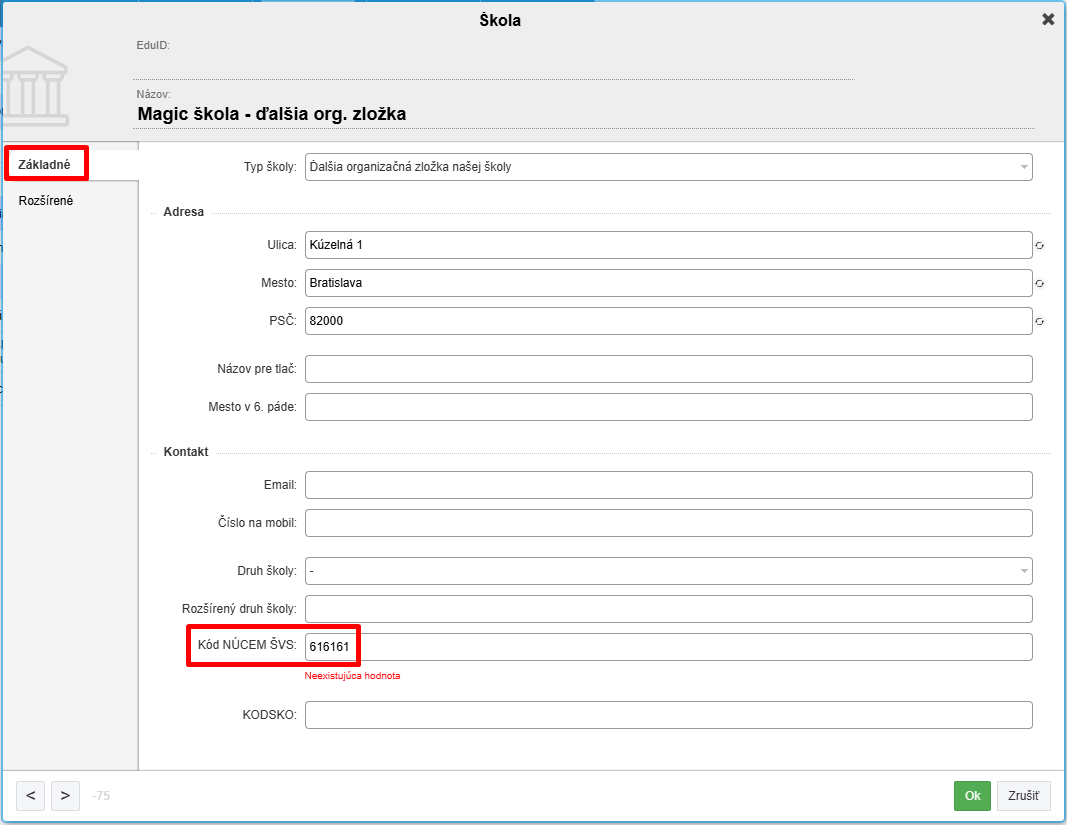Screen dimensions: 1067x825
Task: Confirm with the green Ok button
Action: [x=972, y=795]
